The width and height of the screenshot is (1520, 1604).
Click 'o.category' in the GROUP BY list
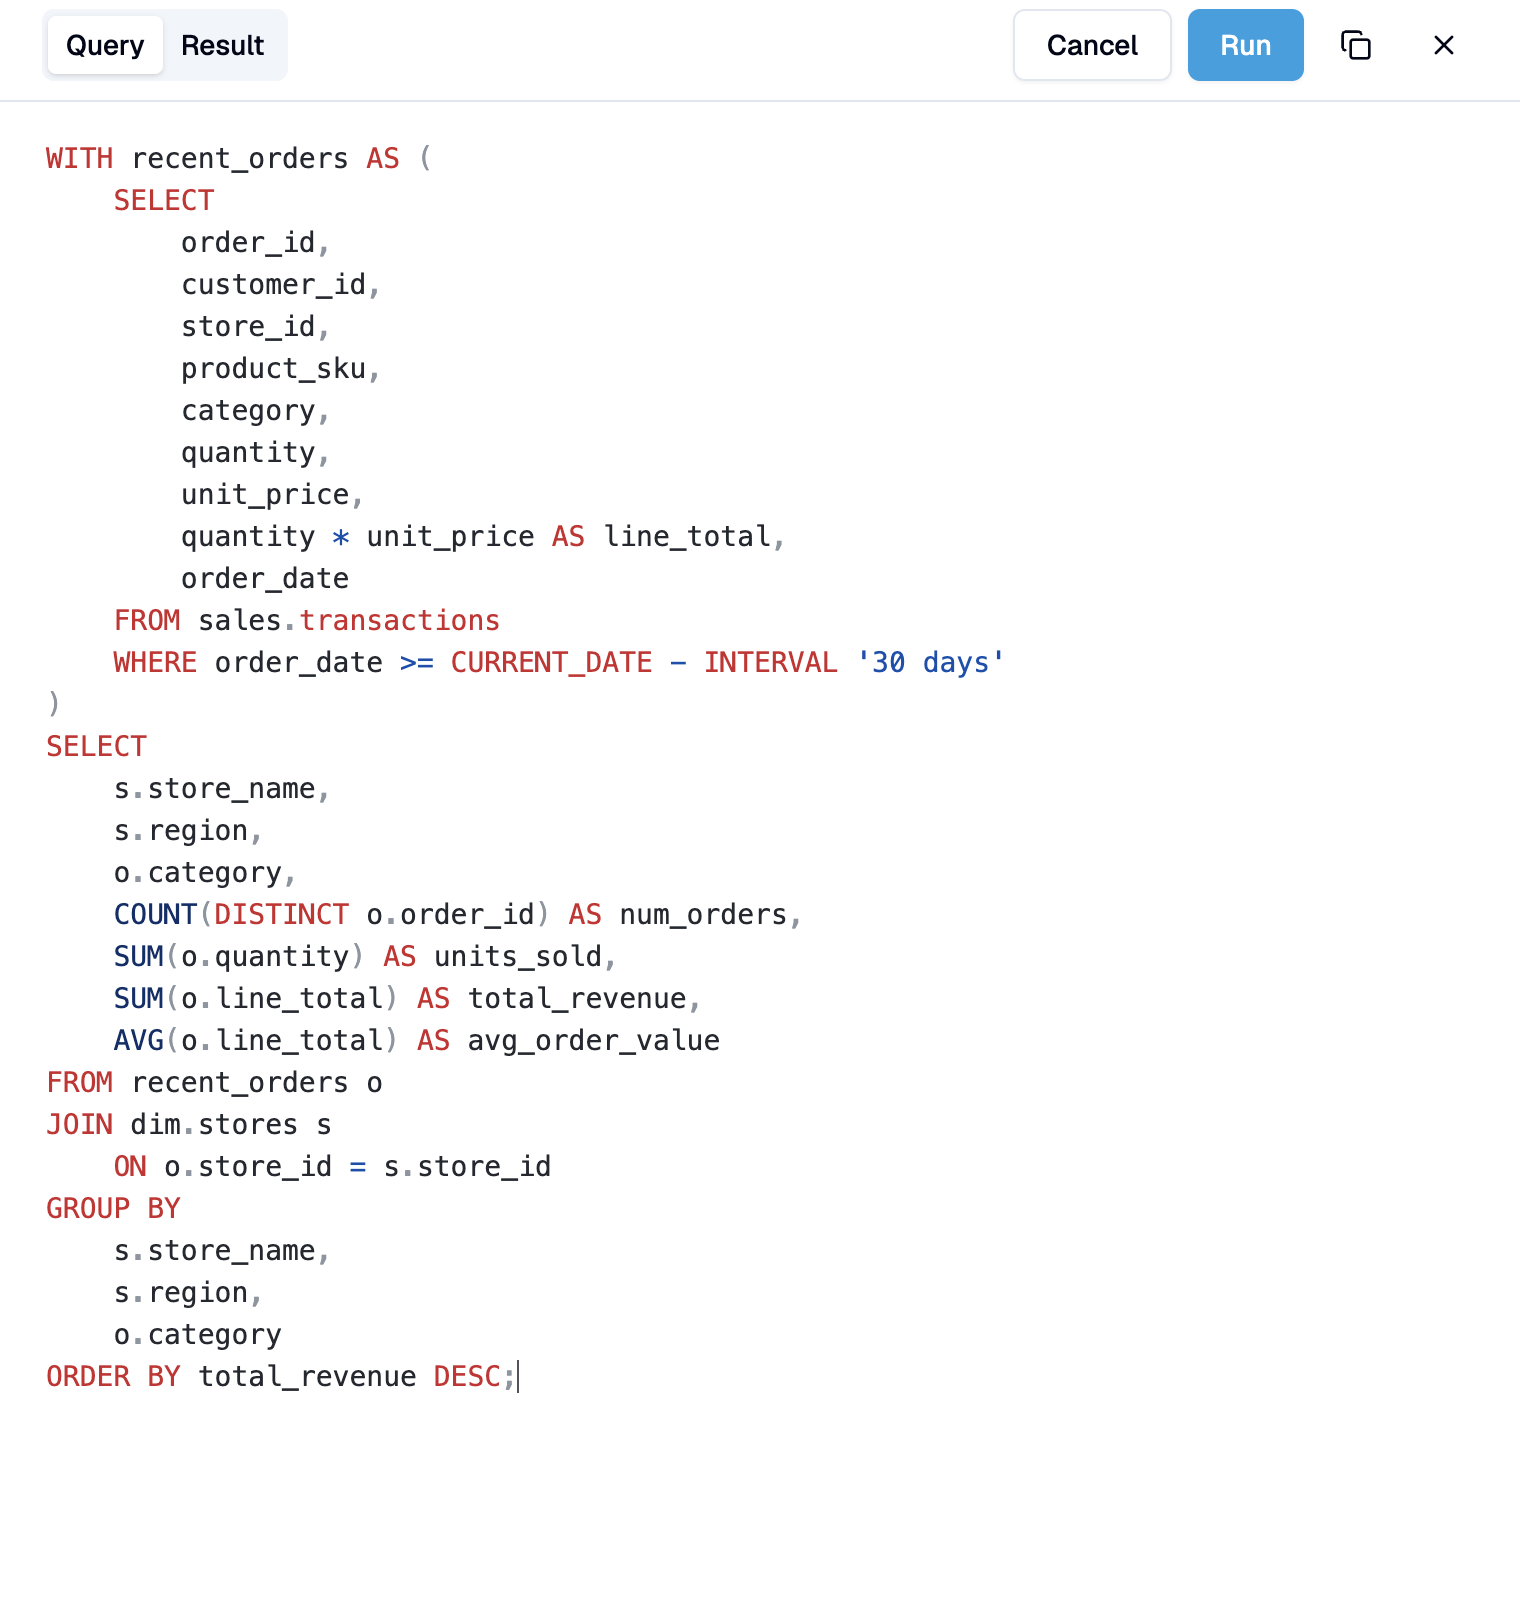point(197,1335)
